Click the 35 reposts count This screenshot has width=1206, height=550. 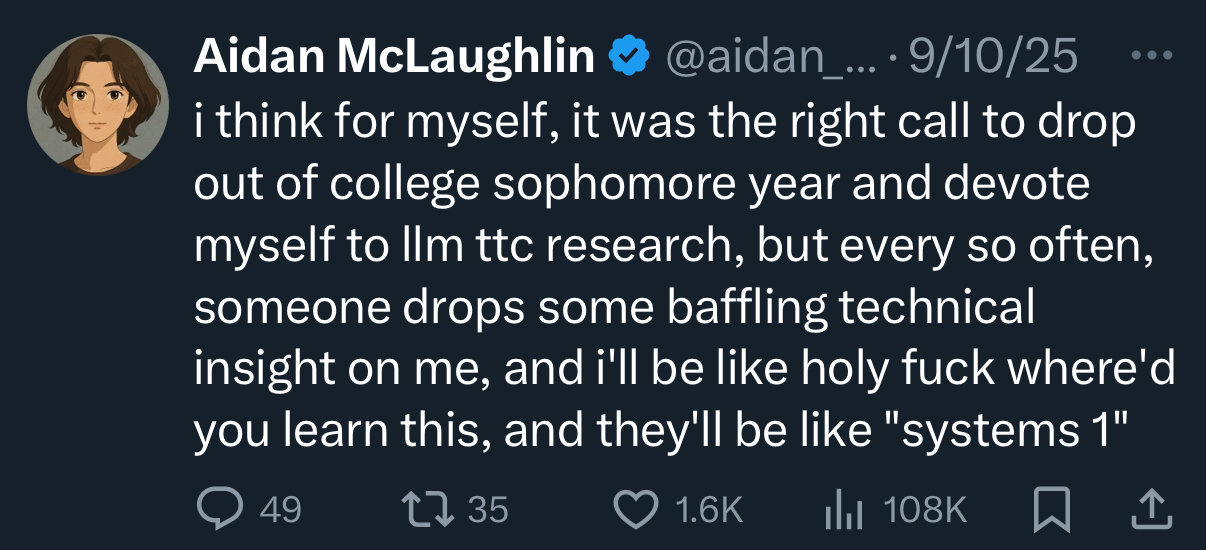489,511
